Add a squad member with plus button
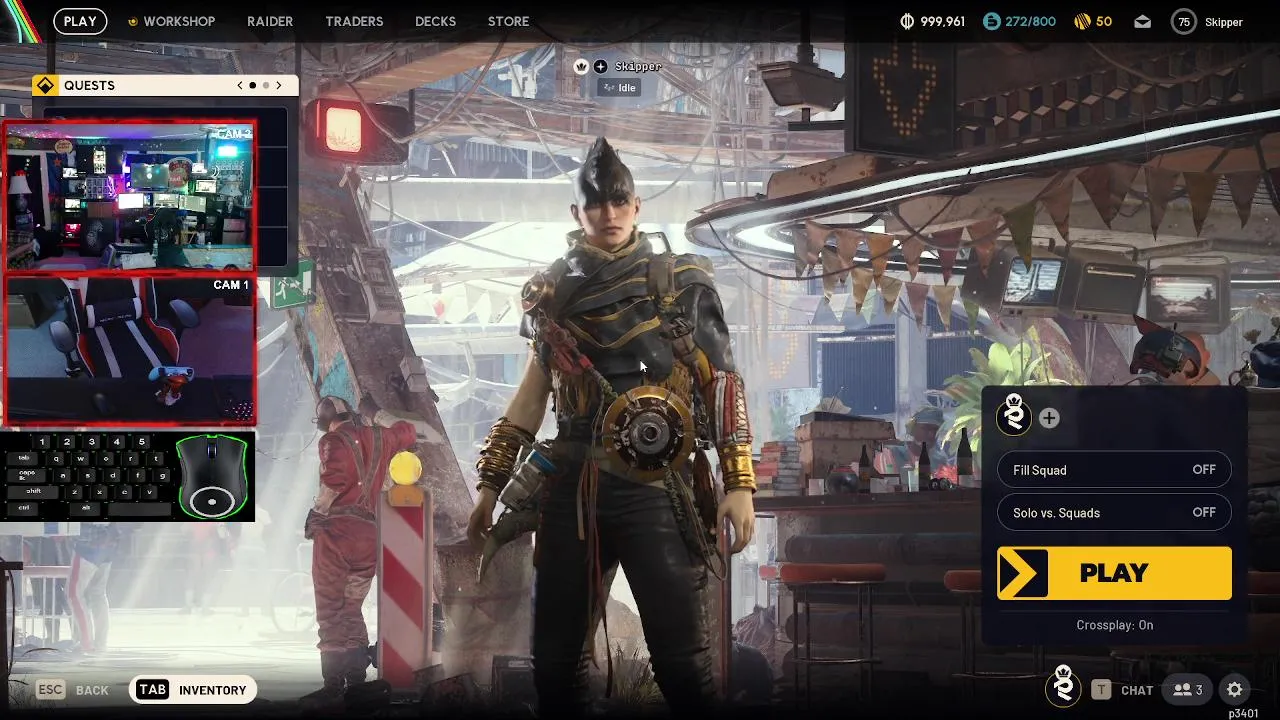1280x720 pixels. [1049, 418]
